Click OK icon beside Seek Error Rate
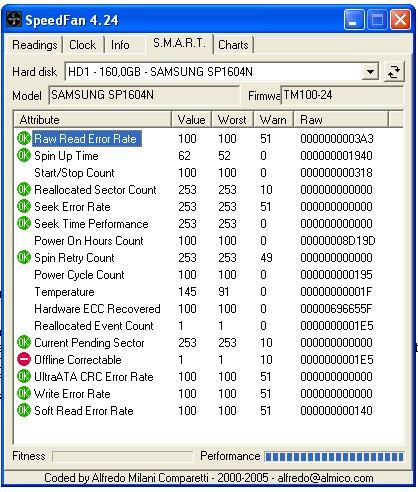This screenshot has width=418, height=492. [24, 206]
